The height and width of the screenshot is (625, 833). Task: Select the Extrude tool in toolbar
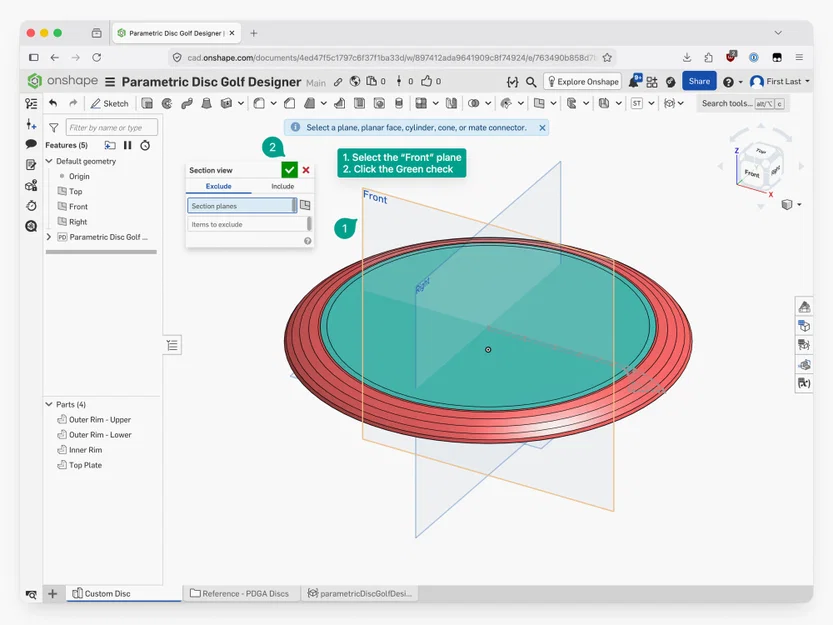[x=147, y=104]
